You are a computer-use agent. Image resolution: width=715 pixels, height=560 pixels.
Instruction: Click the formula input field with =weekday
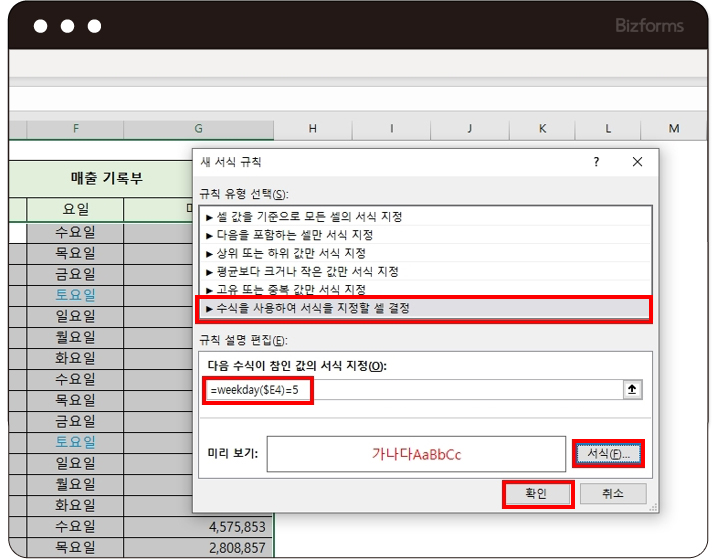click(410, 389)
